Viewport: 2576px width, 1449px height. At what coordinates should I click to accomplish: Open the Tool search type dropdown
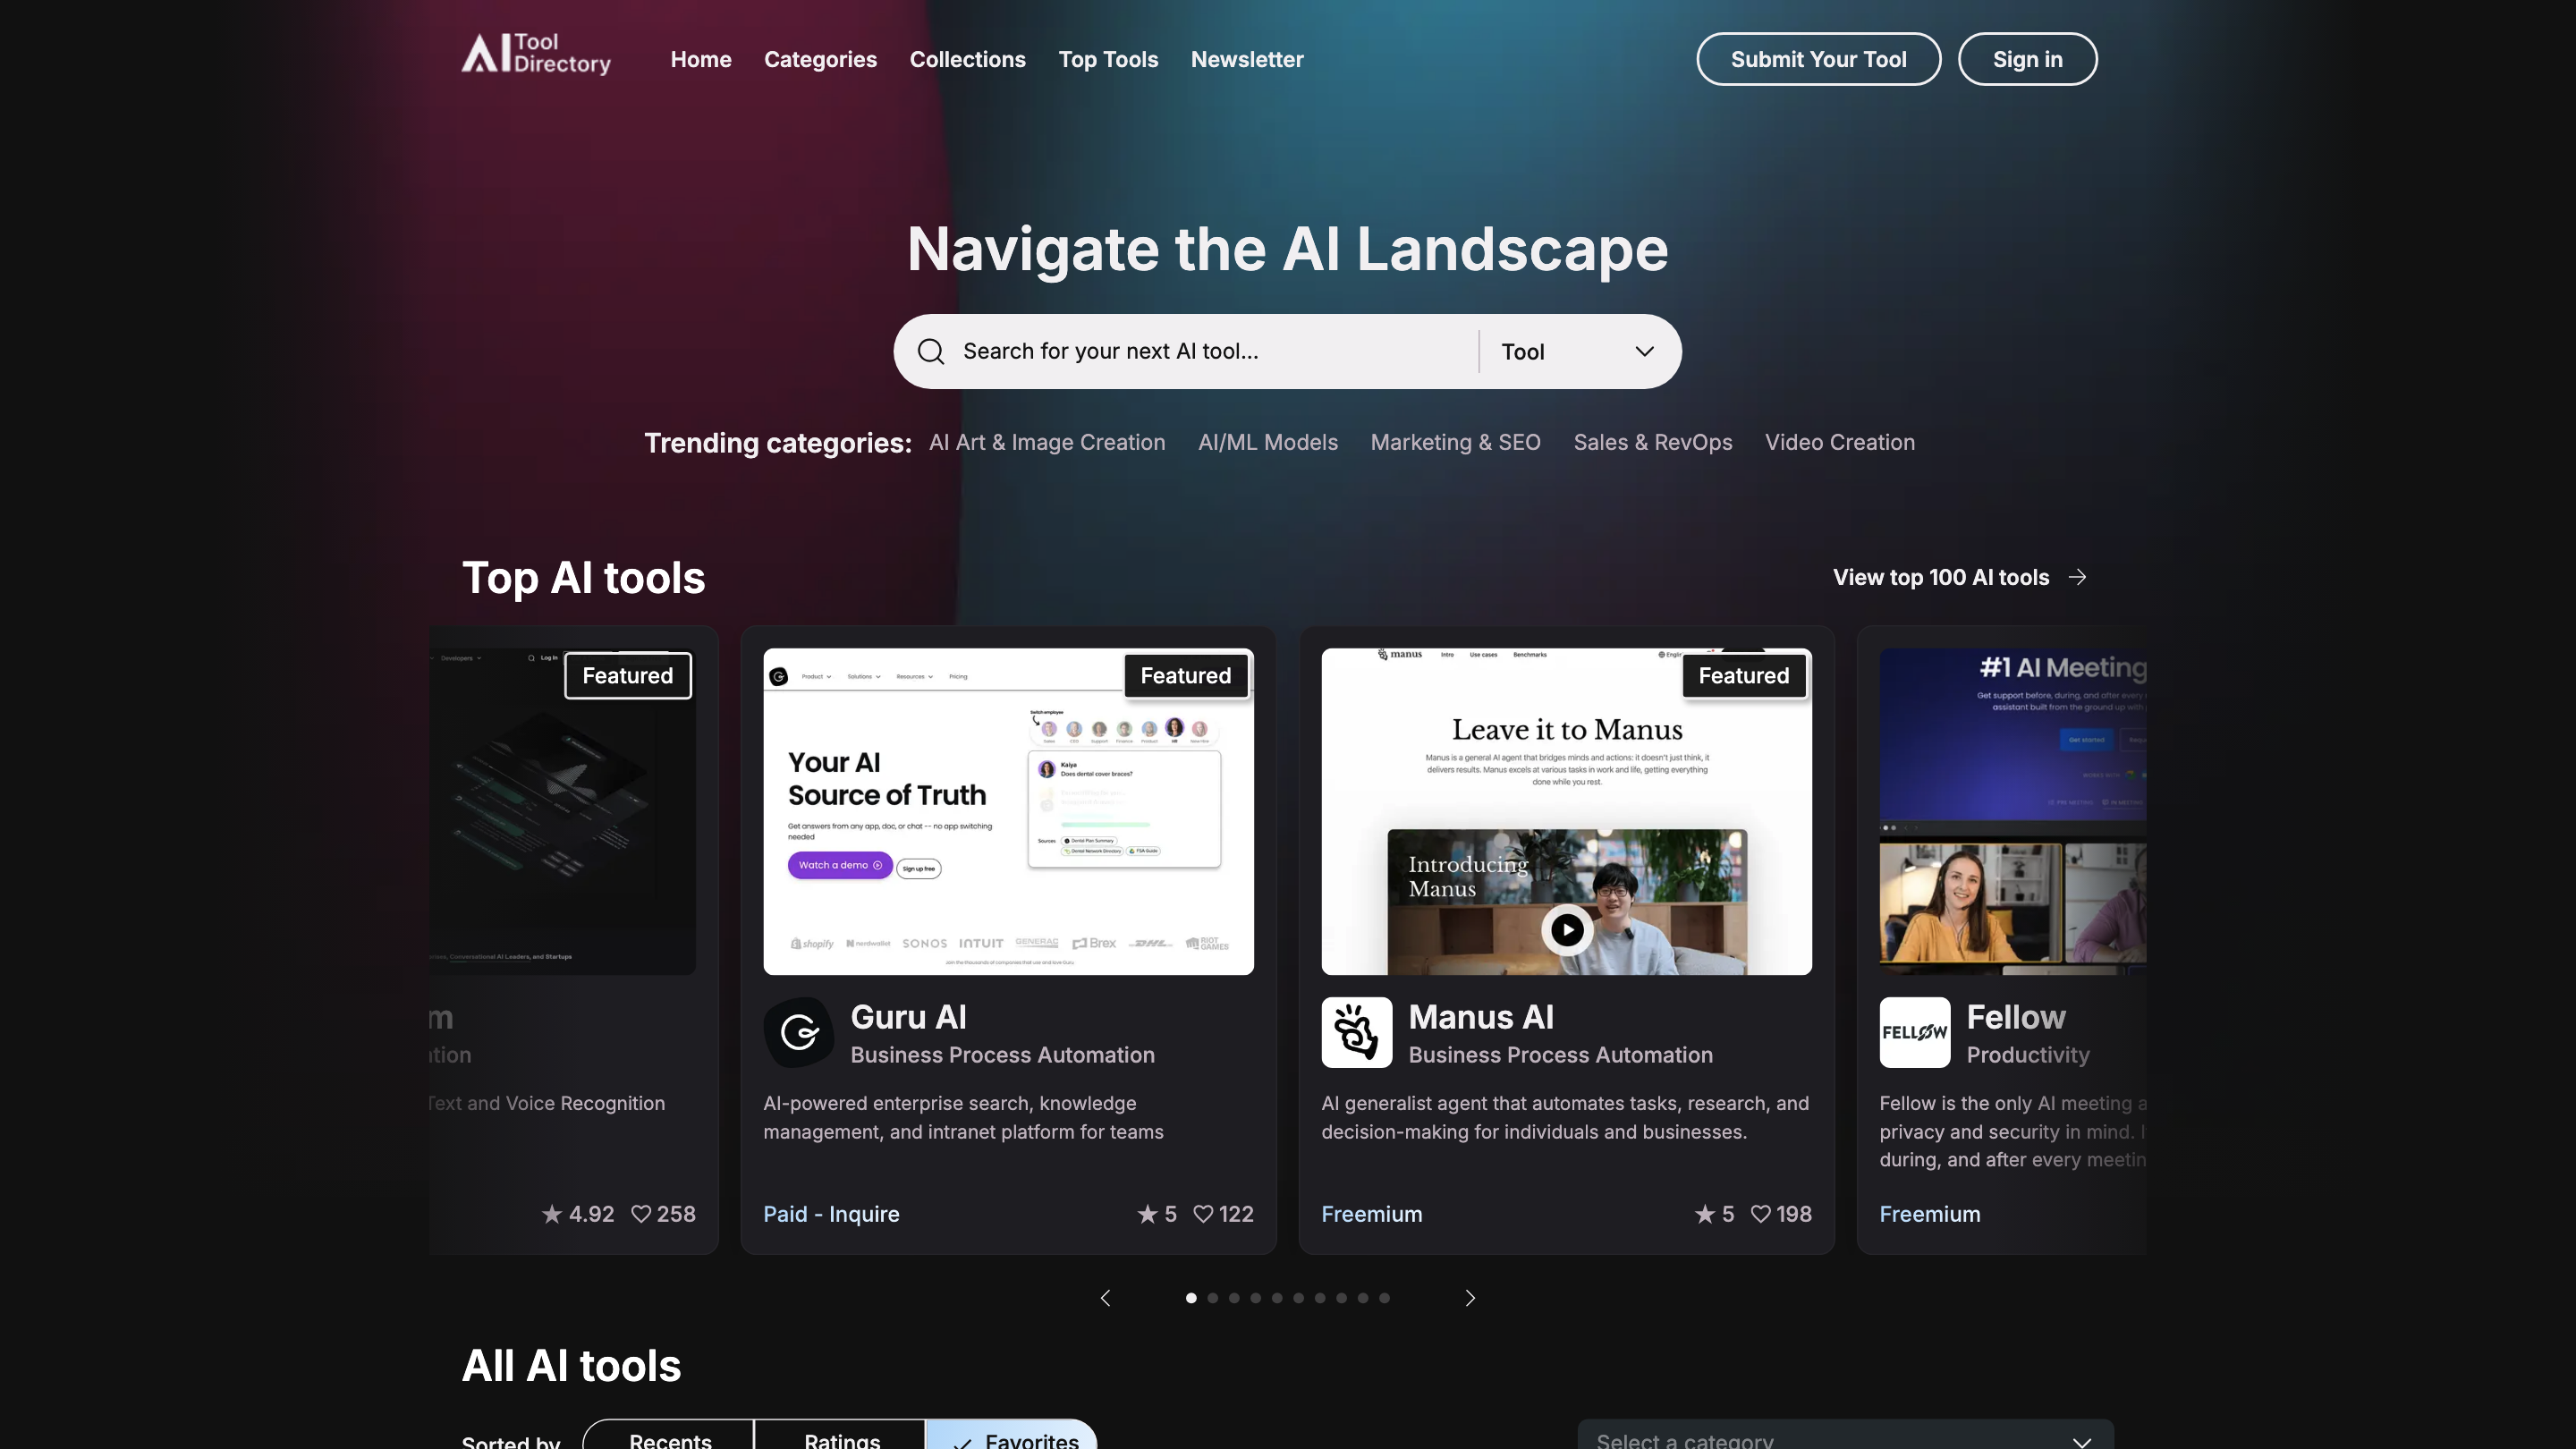[1577, 351]
